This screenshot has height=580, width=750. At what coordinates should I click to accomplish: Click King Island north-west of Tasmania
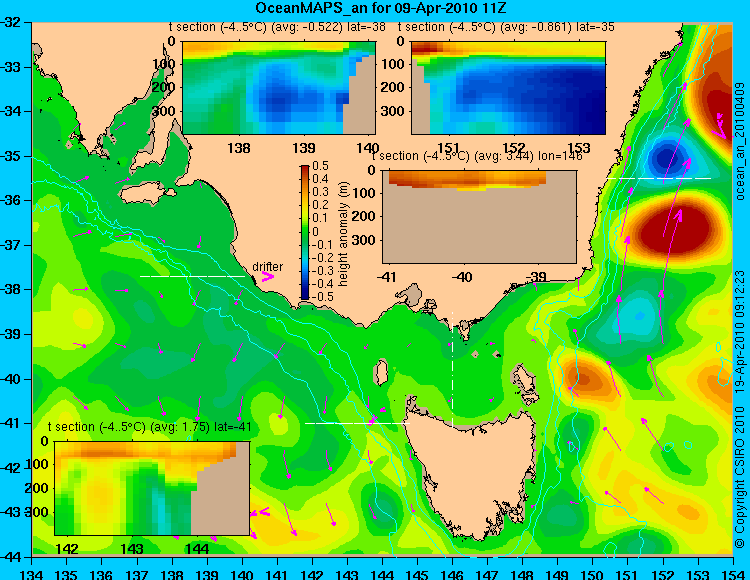click(x=381, y=372)
